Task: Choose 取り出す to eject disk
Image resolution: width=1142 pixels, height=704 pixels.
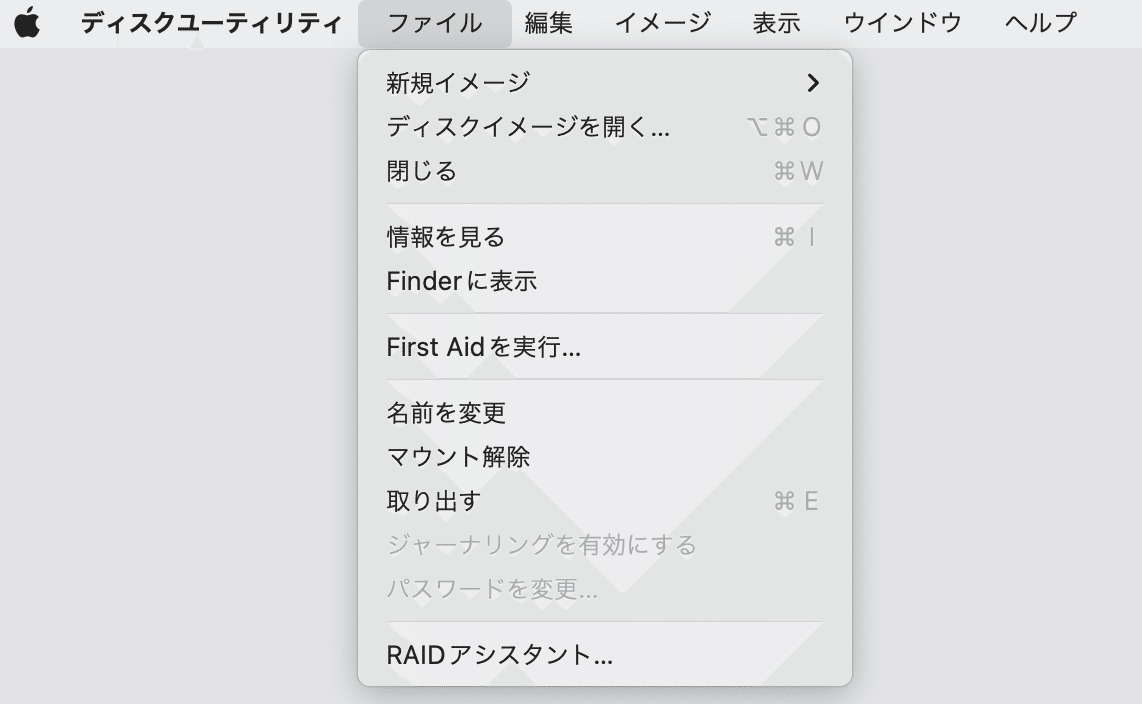Action: click(434, 501)
